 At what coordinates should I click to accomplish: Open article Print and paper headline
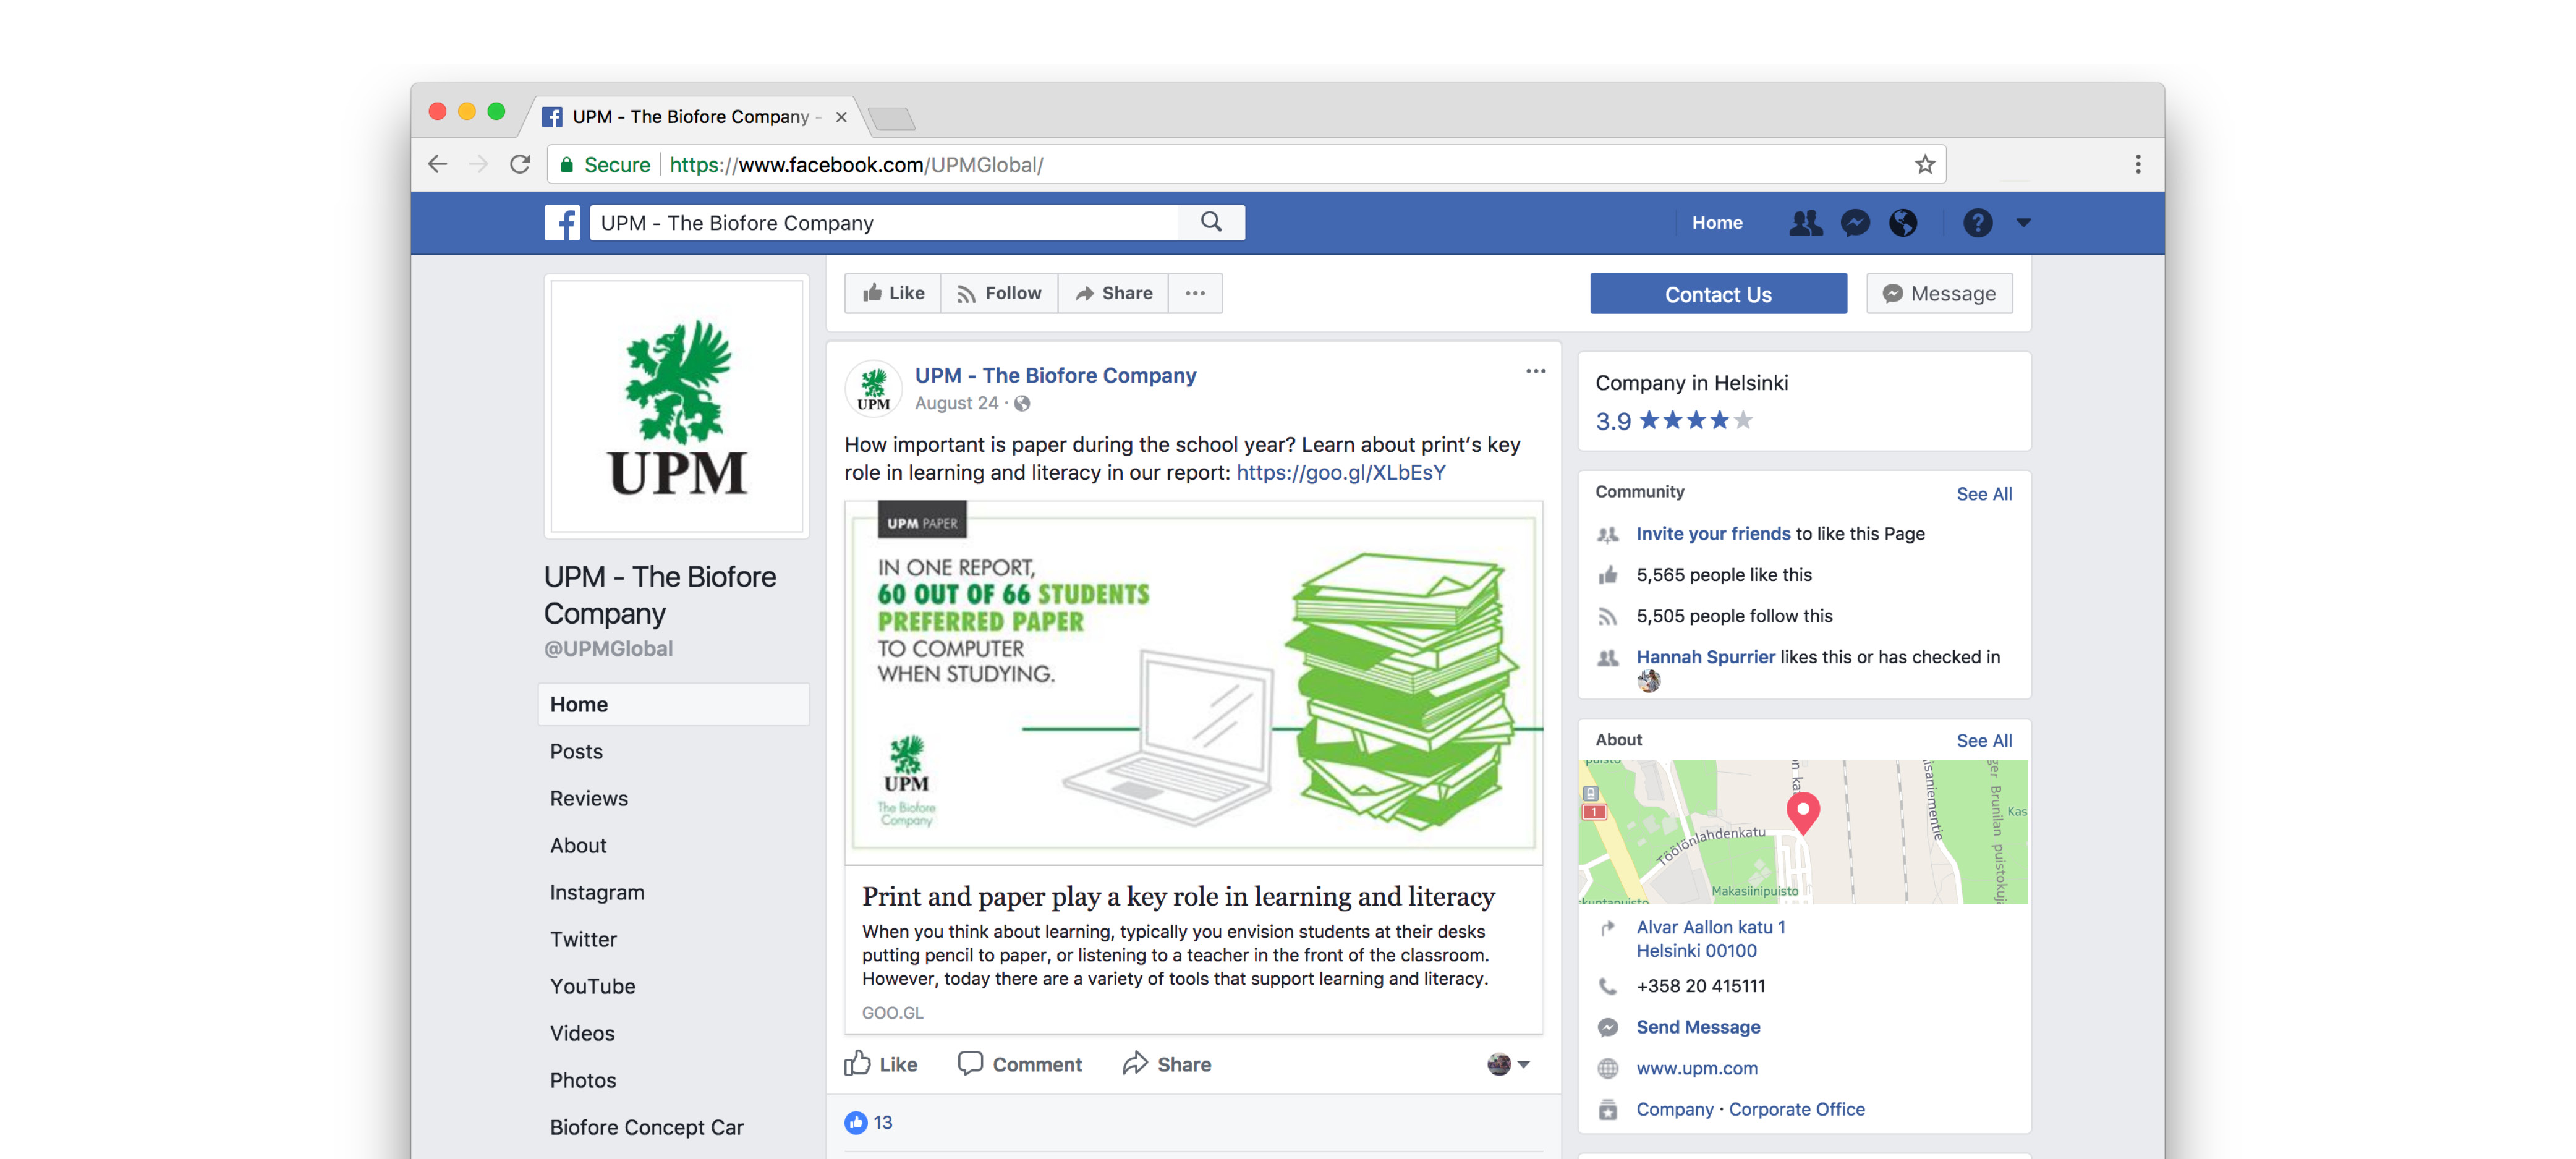point(1178,896)
